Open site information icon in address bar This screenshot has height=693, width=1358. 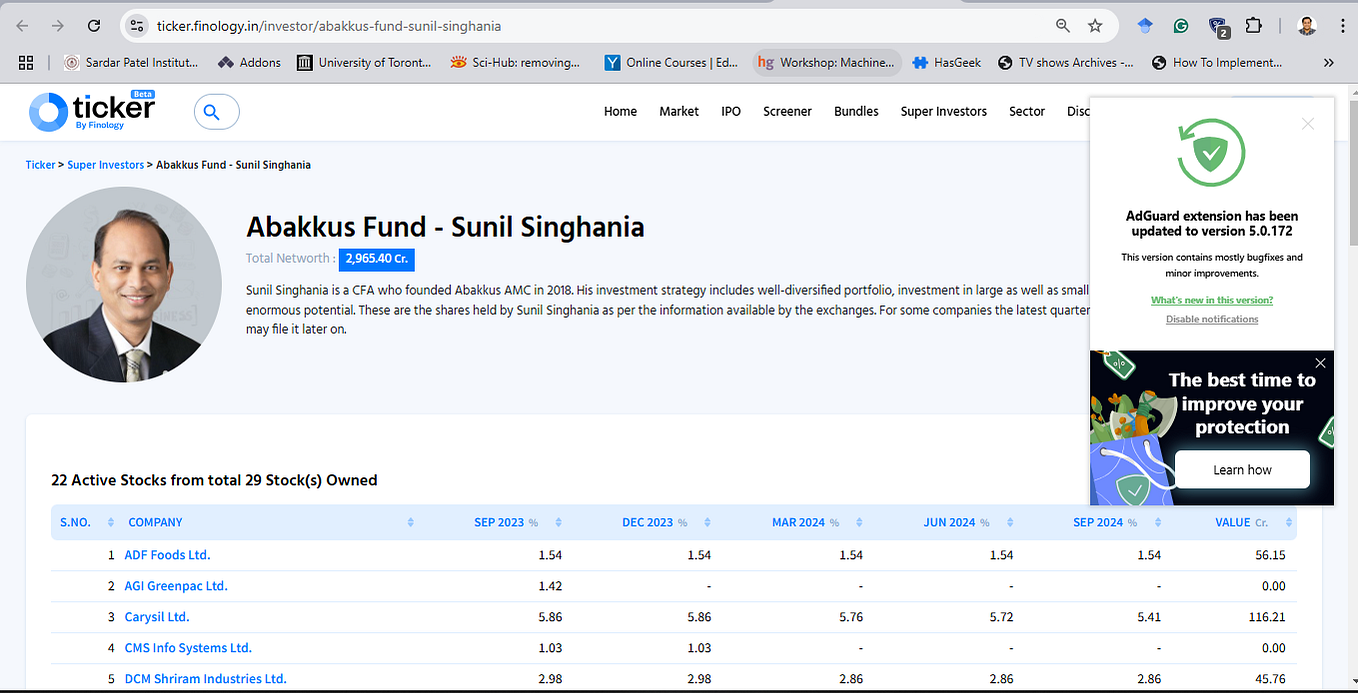(138, 26)
